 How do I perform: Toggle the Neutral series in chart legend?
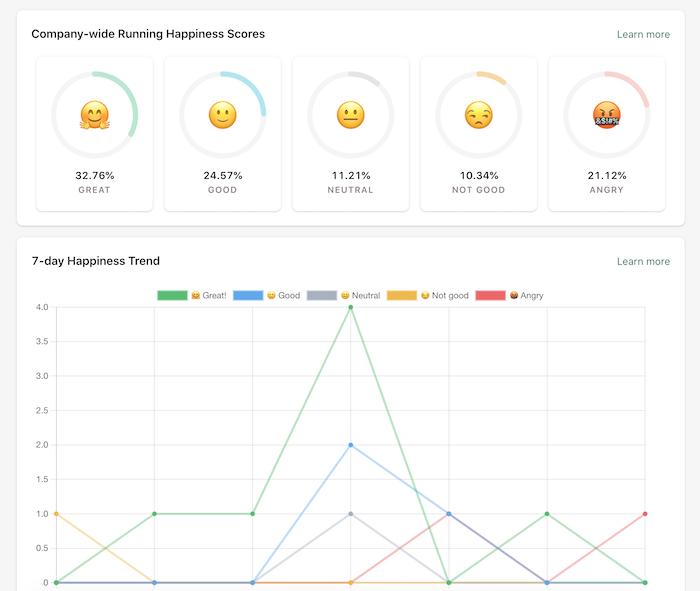343,296
